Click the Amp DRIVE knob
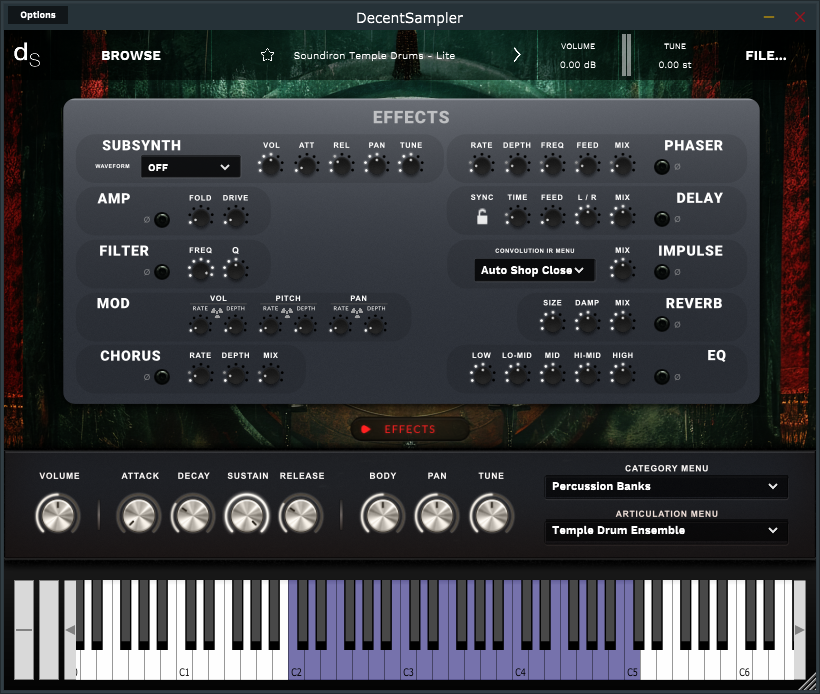The image size is (820, 694). click(x=235, y=218)
